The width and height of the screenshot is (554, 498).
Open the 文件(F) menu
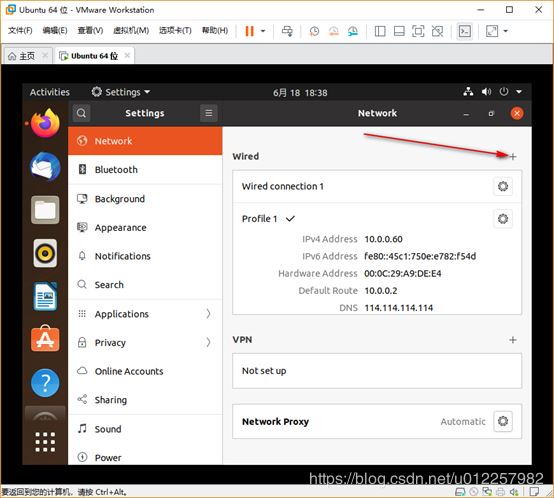coord(20,30)
